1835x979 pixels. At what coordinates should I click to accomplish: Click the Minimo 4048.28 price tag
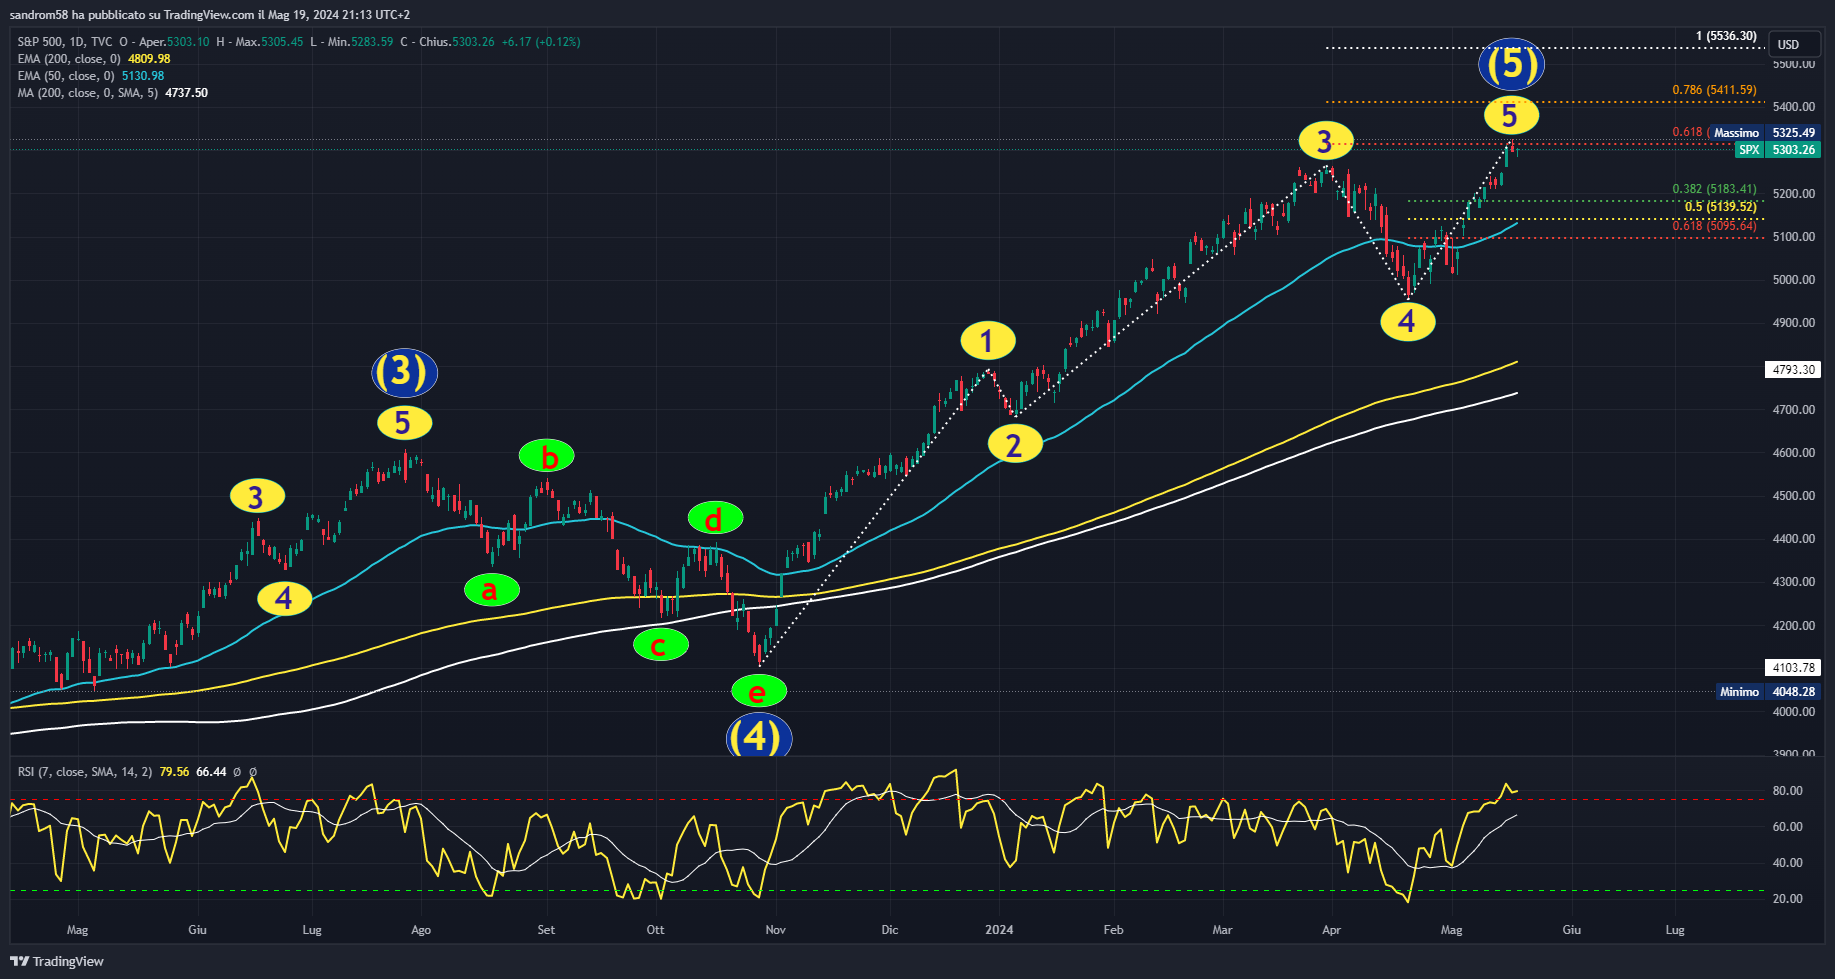[x=1768, y=691]
